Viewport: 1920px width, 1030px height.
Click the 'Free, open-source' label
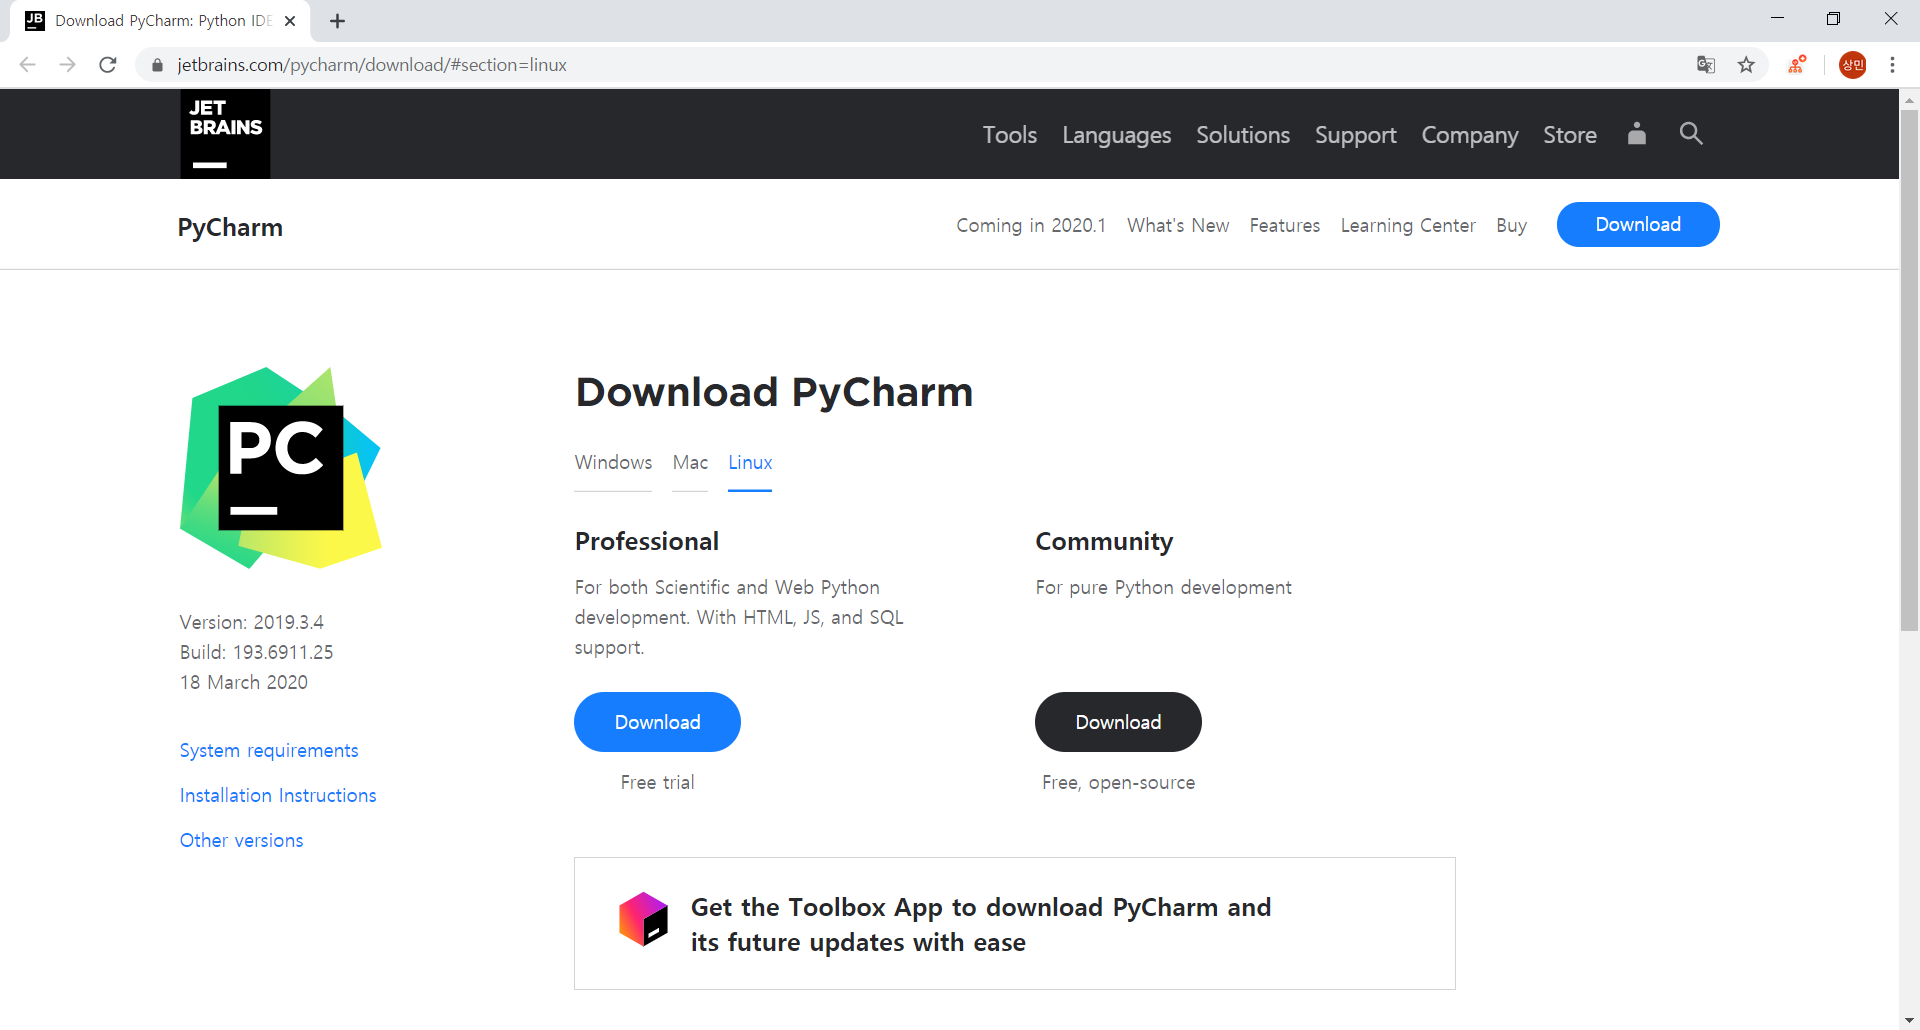[x=1118, y=783]
